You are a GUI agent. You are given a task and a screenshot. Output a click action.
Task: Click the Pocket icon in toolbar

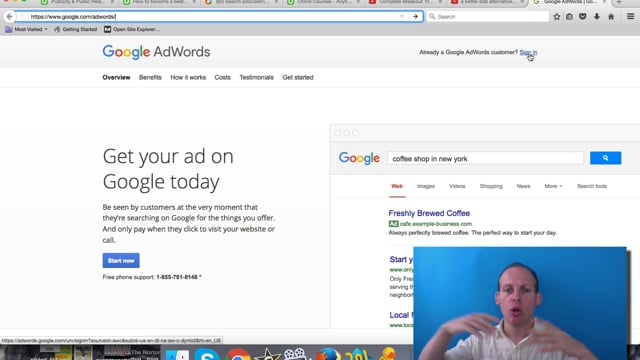tap(583, 17)
